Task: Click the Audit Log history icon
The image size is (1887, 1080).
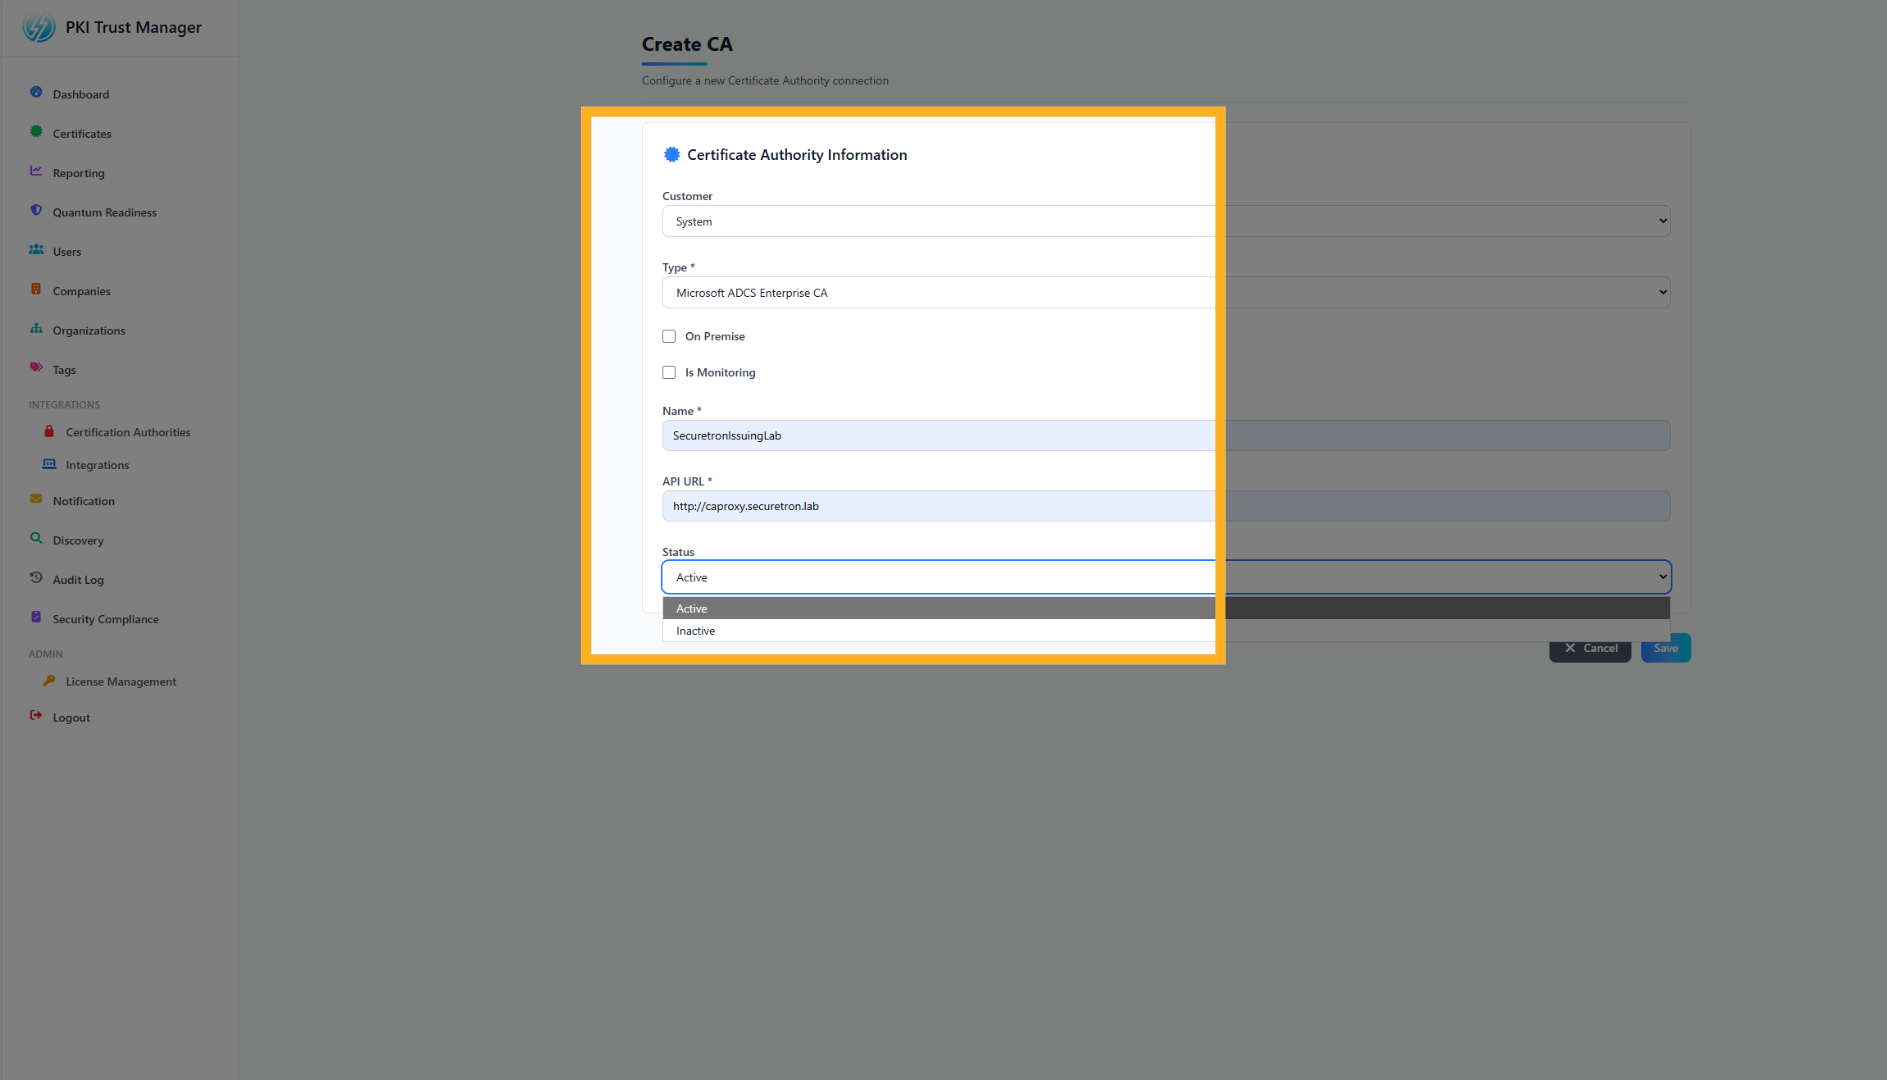Action: click(x=36, y=578)
